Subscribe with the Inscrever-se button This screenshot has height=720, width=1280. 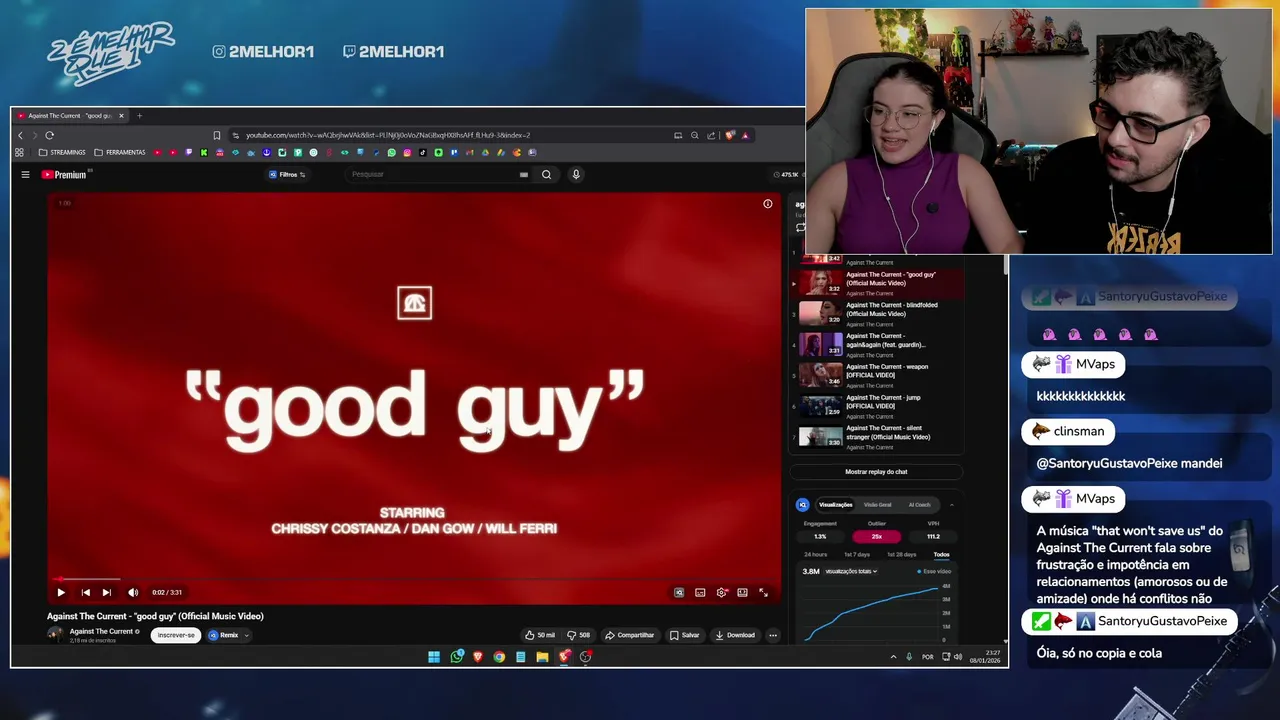point(176,635)
